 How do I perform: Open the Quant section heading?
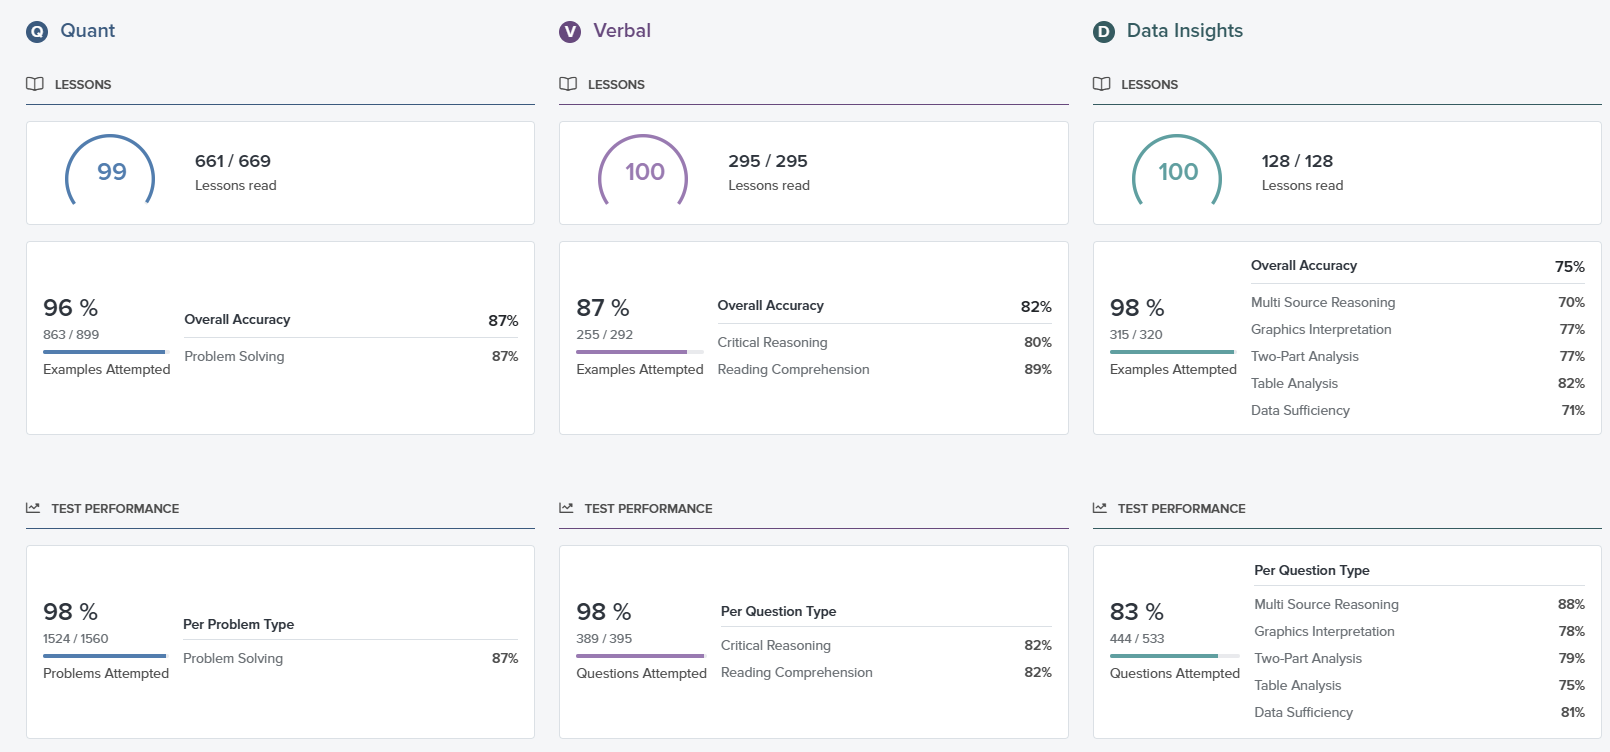click(x=87, y=31)
